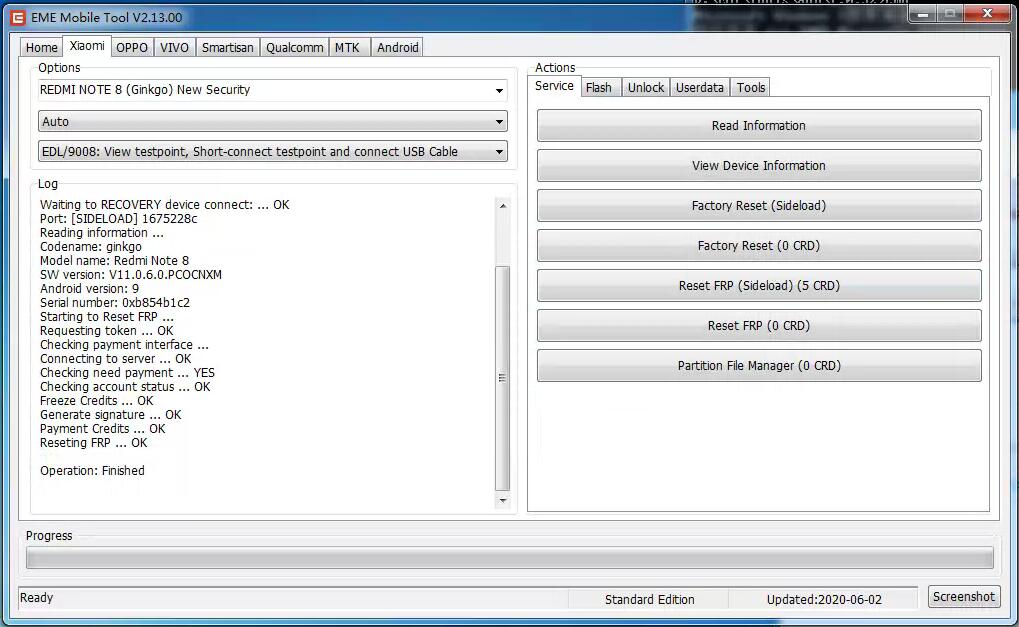Click the Read Information button

pos(759,125)
